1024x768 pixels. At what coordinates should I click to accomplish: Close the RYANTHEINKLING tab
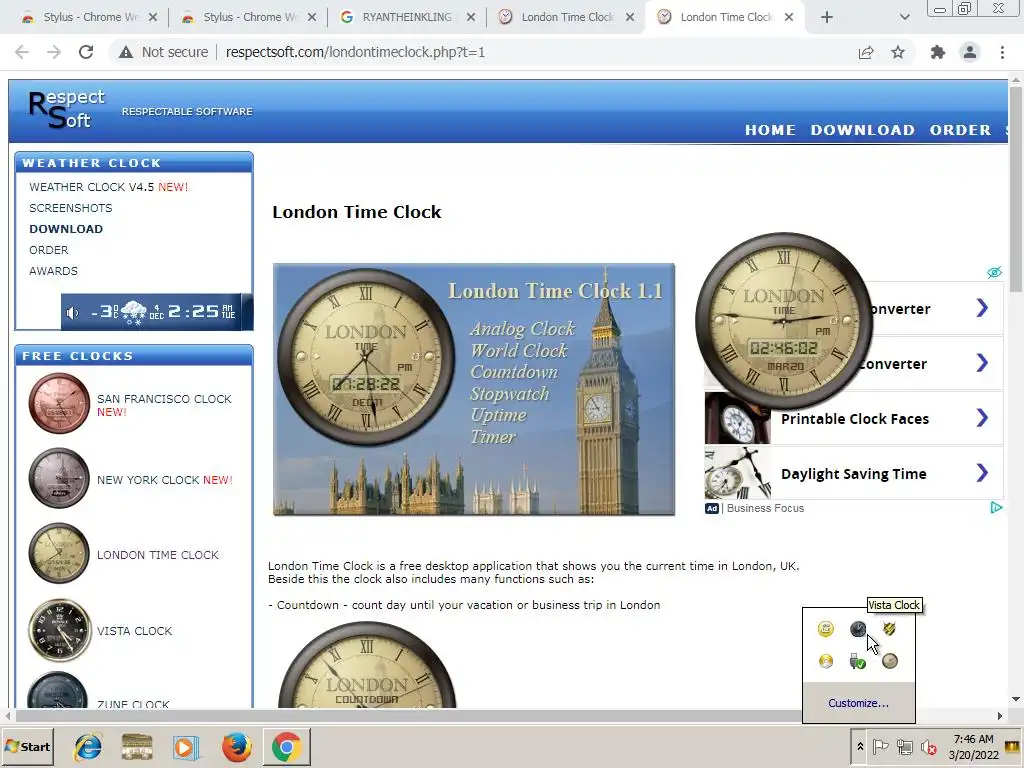tap(471, 17)
